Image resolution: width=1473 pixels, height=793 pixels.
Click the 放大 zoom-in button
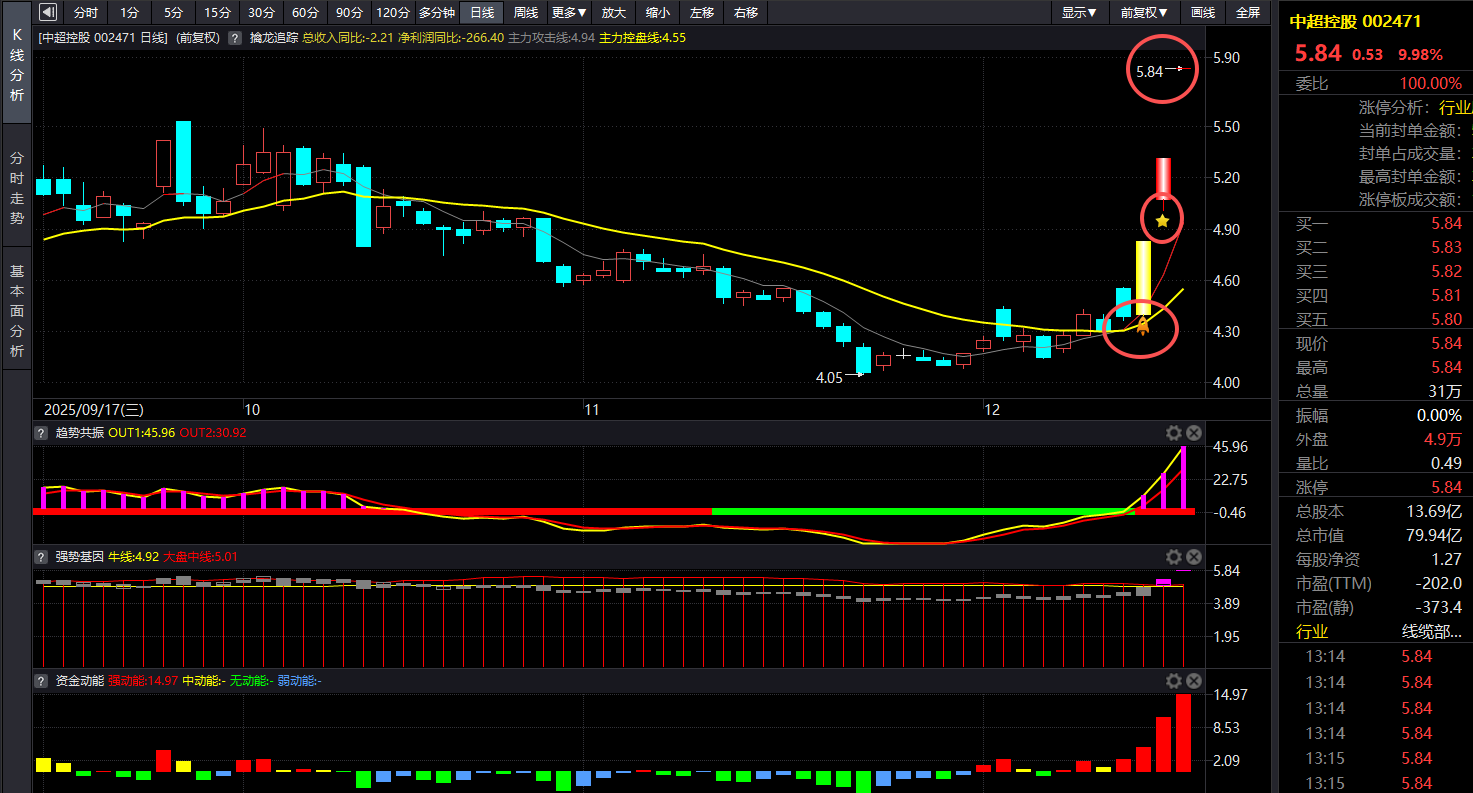point(614,13)
